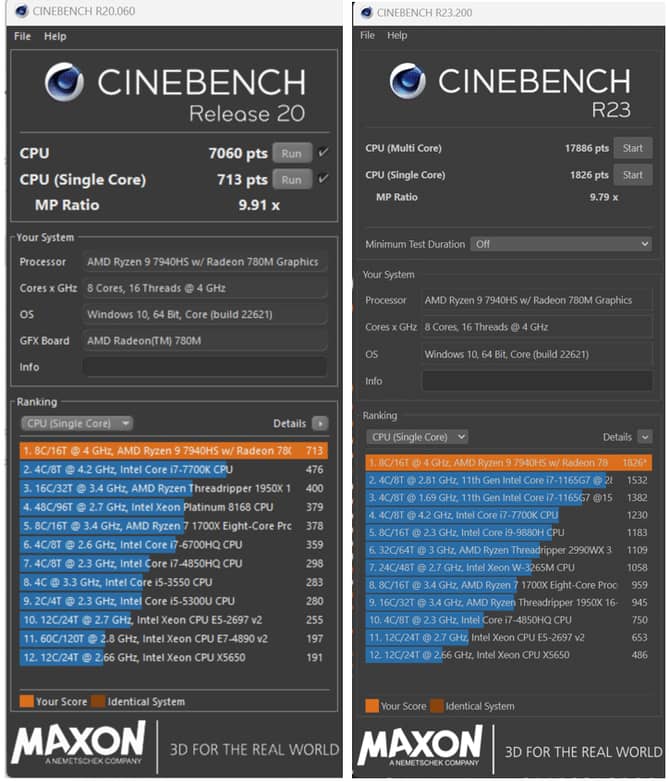Select Core i5-3550 row scoring 283
Screen dimensions: 670x782
coord(174,582)
